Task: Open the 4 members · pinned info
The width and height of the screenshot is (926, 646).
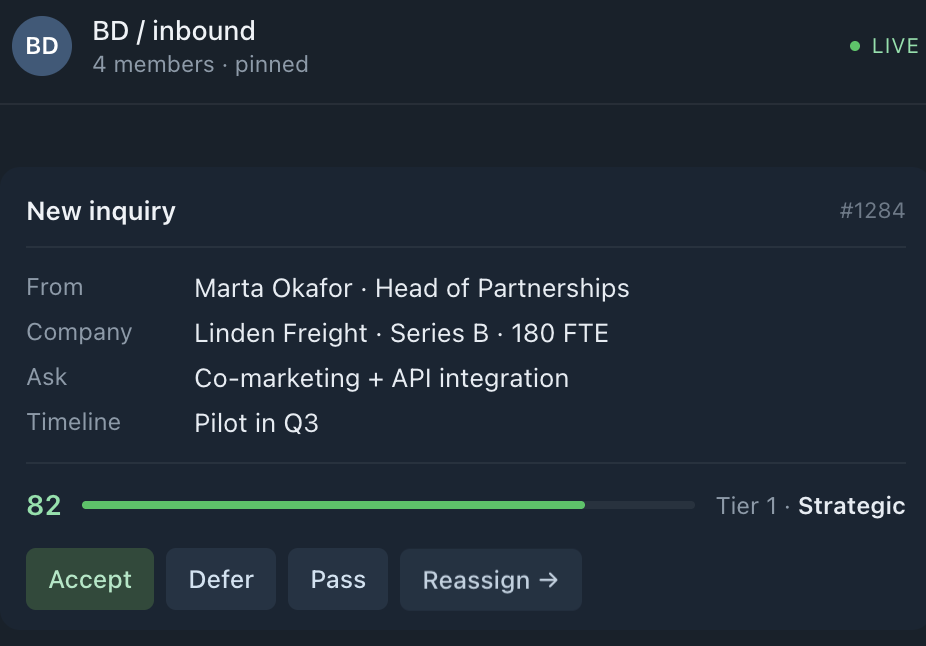Action: pos(200,64)
